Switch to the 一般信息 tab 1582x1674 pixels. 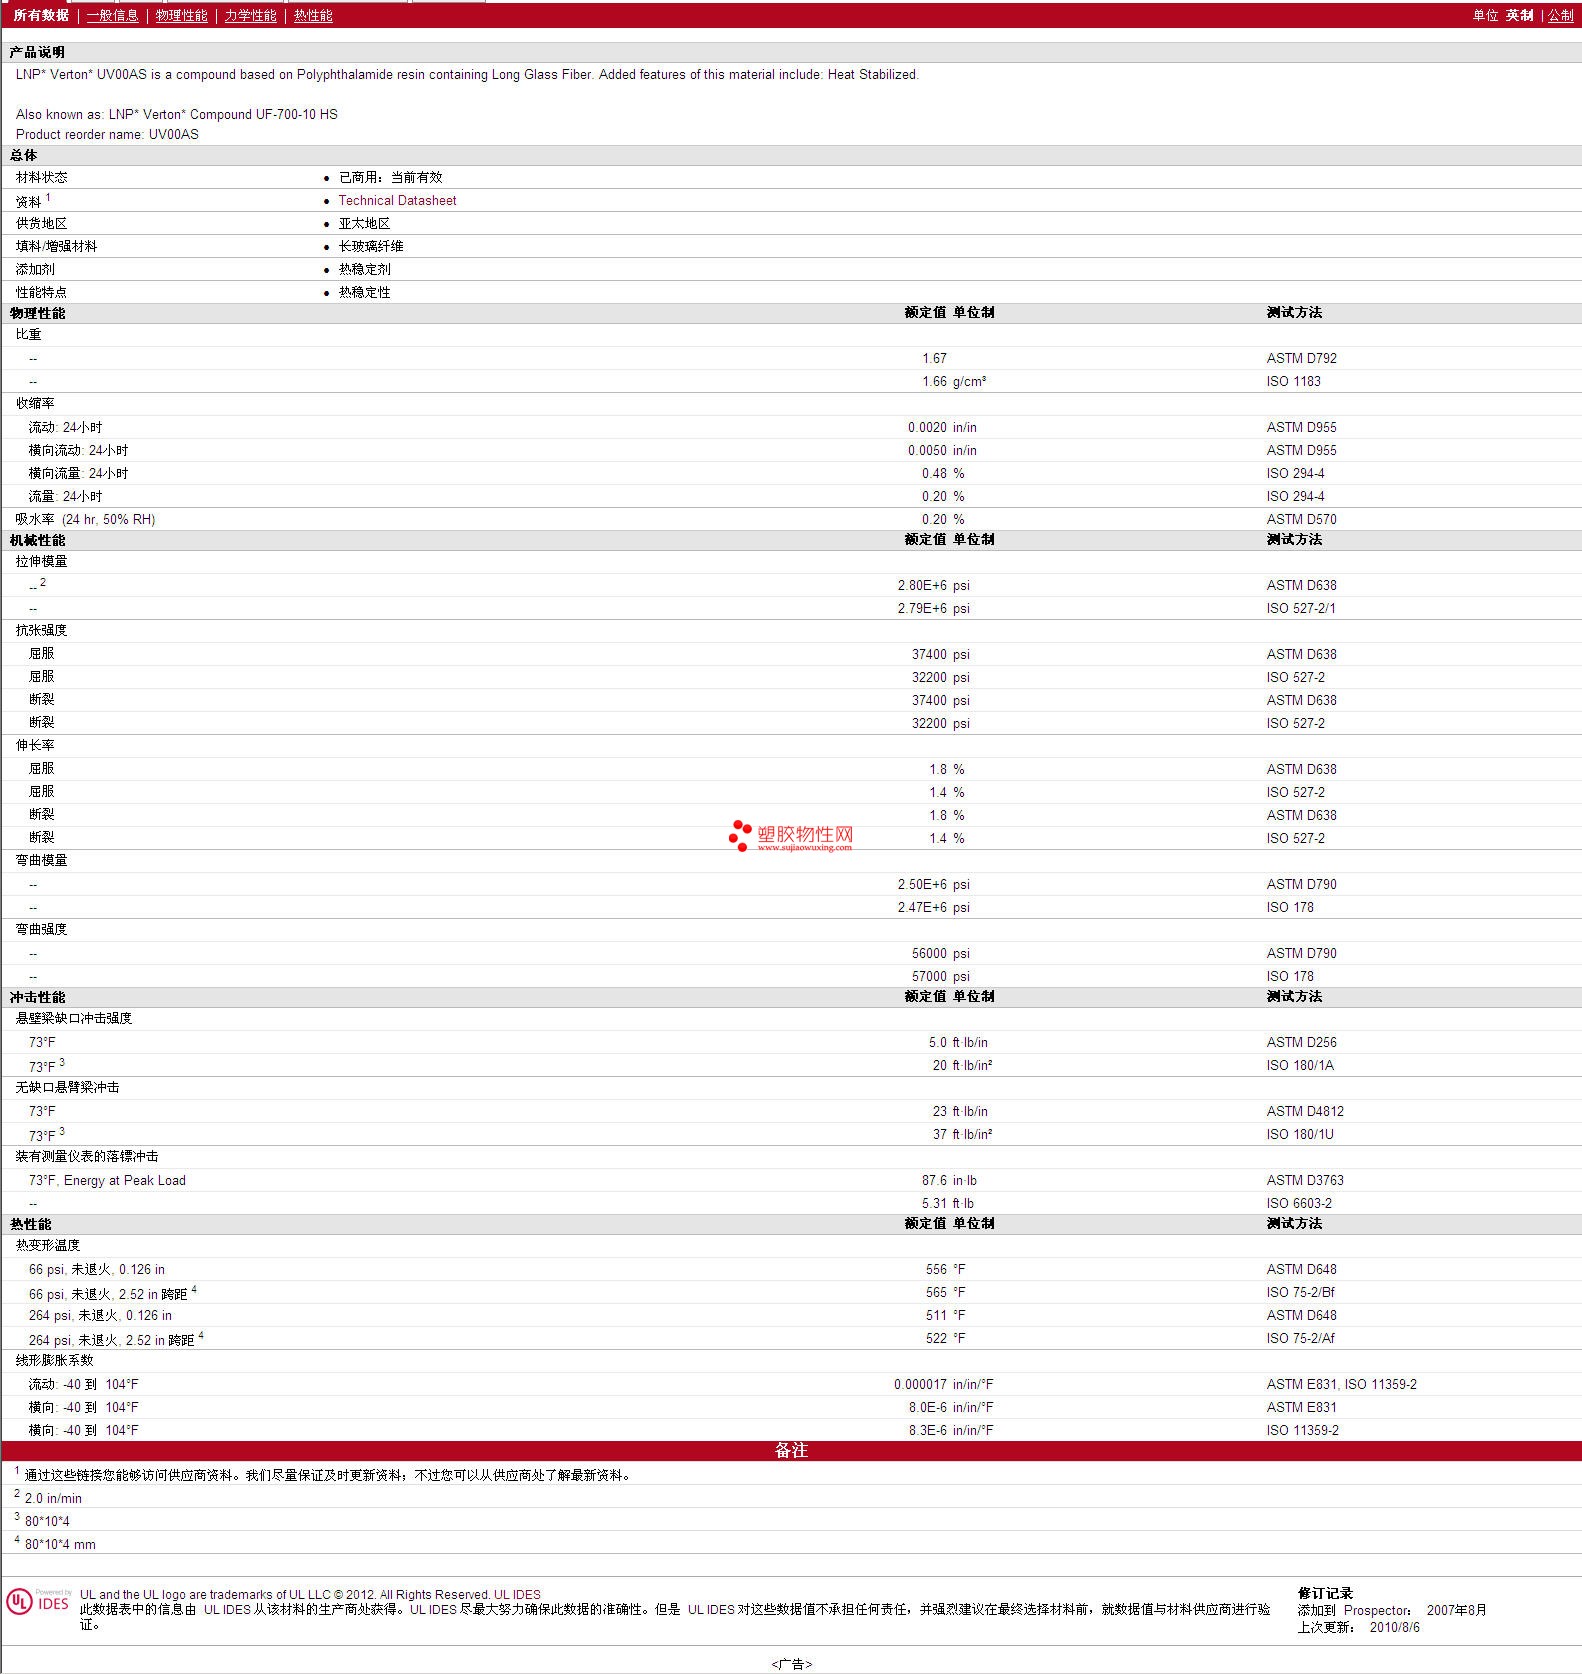click(x=112, y=15)
